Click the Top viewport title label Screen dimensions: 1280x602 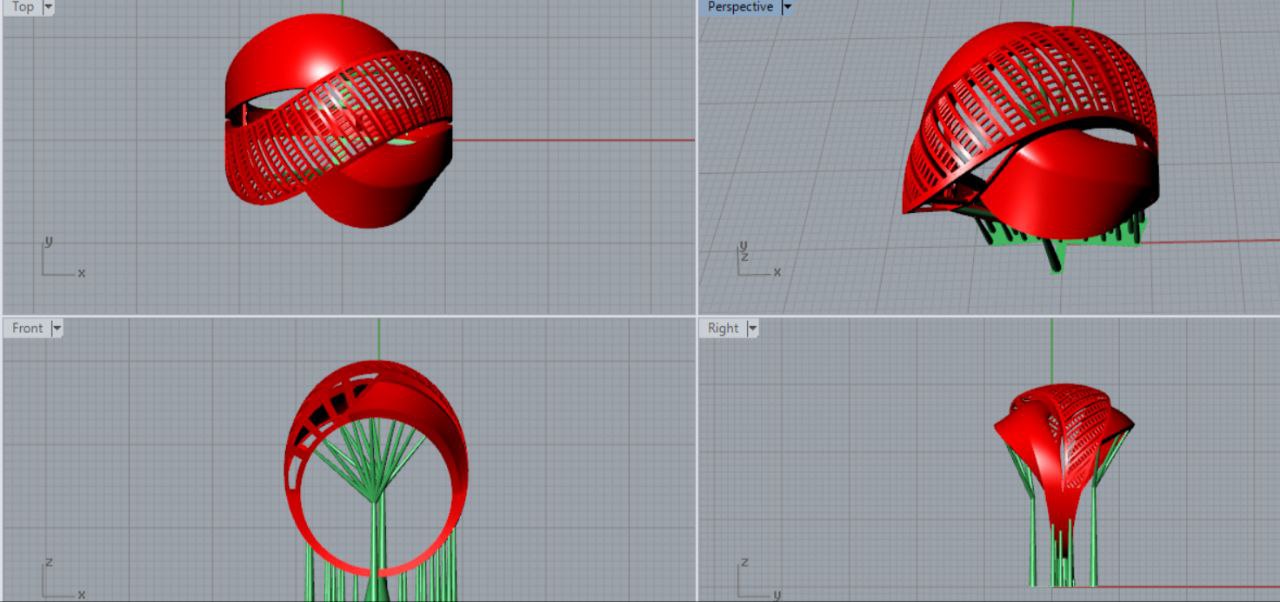point(22,7)
